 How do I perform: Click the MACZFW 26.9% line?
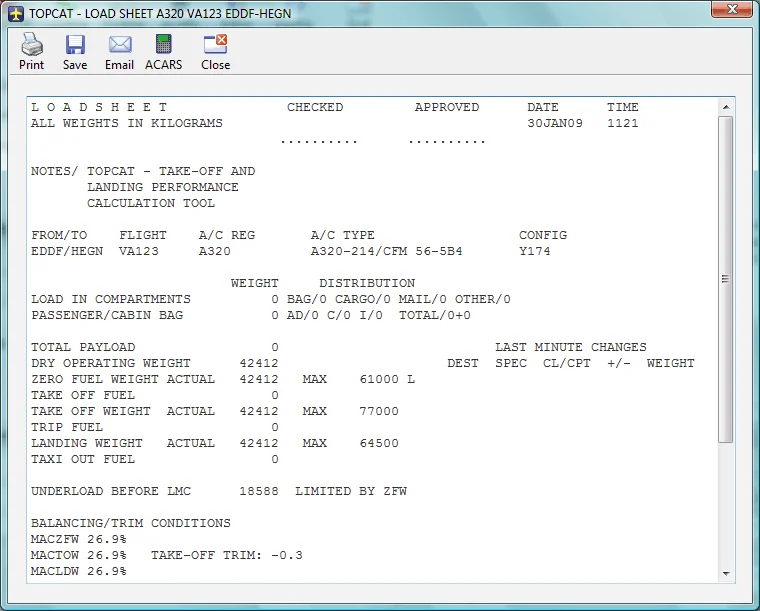pos(79,539)
